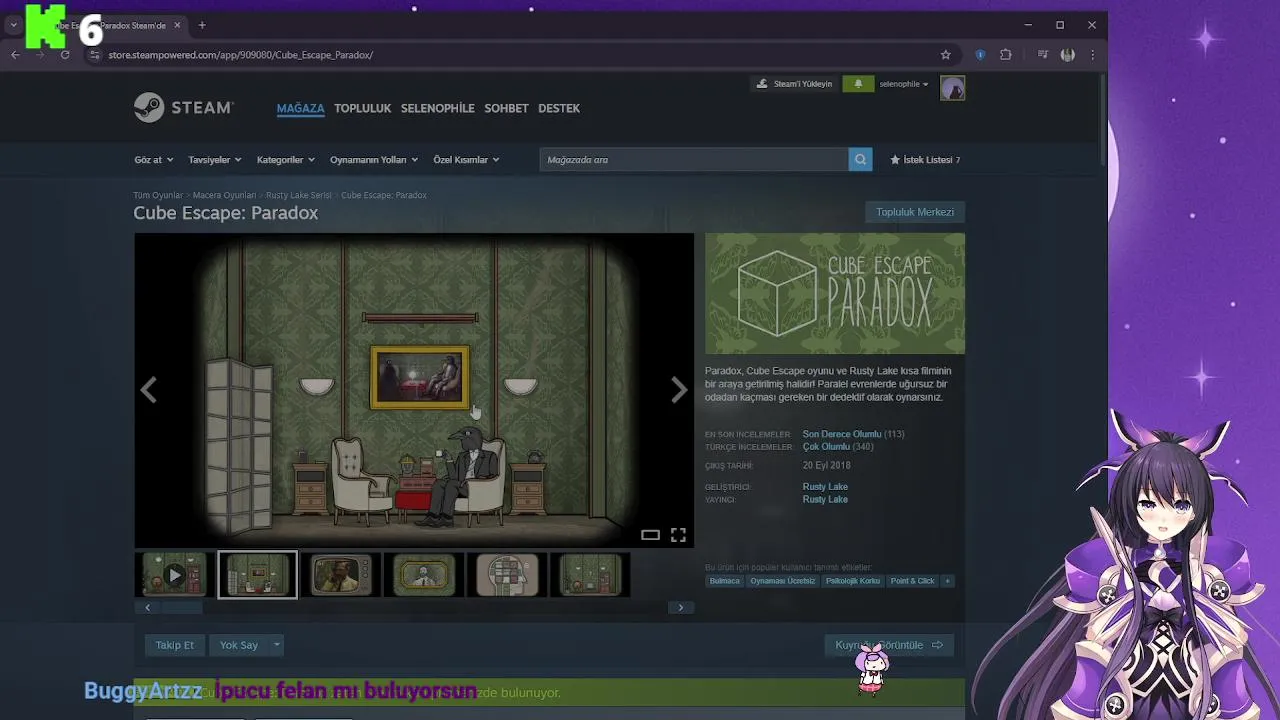Image resolution: width=1280 pixels, height=720 pixels.
Task: Open the İstek Listesi wishlist button
Action: coord(926,160)
